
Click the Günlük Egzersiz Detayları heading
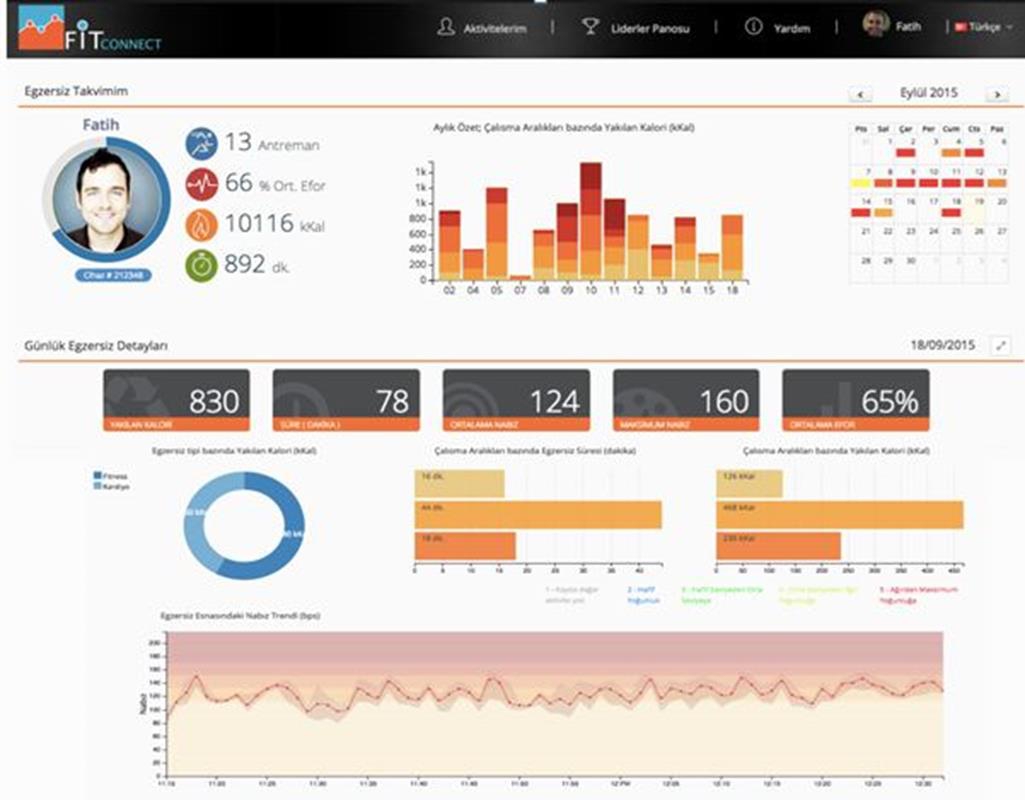[96, 346]
